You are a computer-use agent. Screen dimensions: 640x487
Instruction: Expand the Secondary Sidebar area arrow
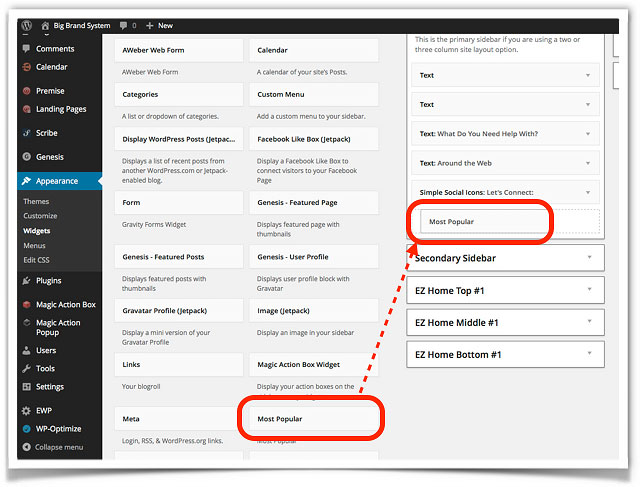[x=589, y=257]
